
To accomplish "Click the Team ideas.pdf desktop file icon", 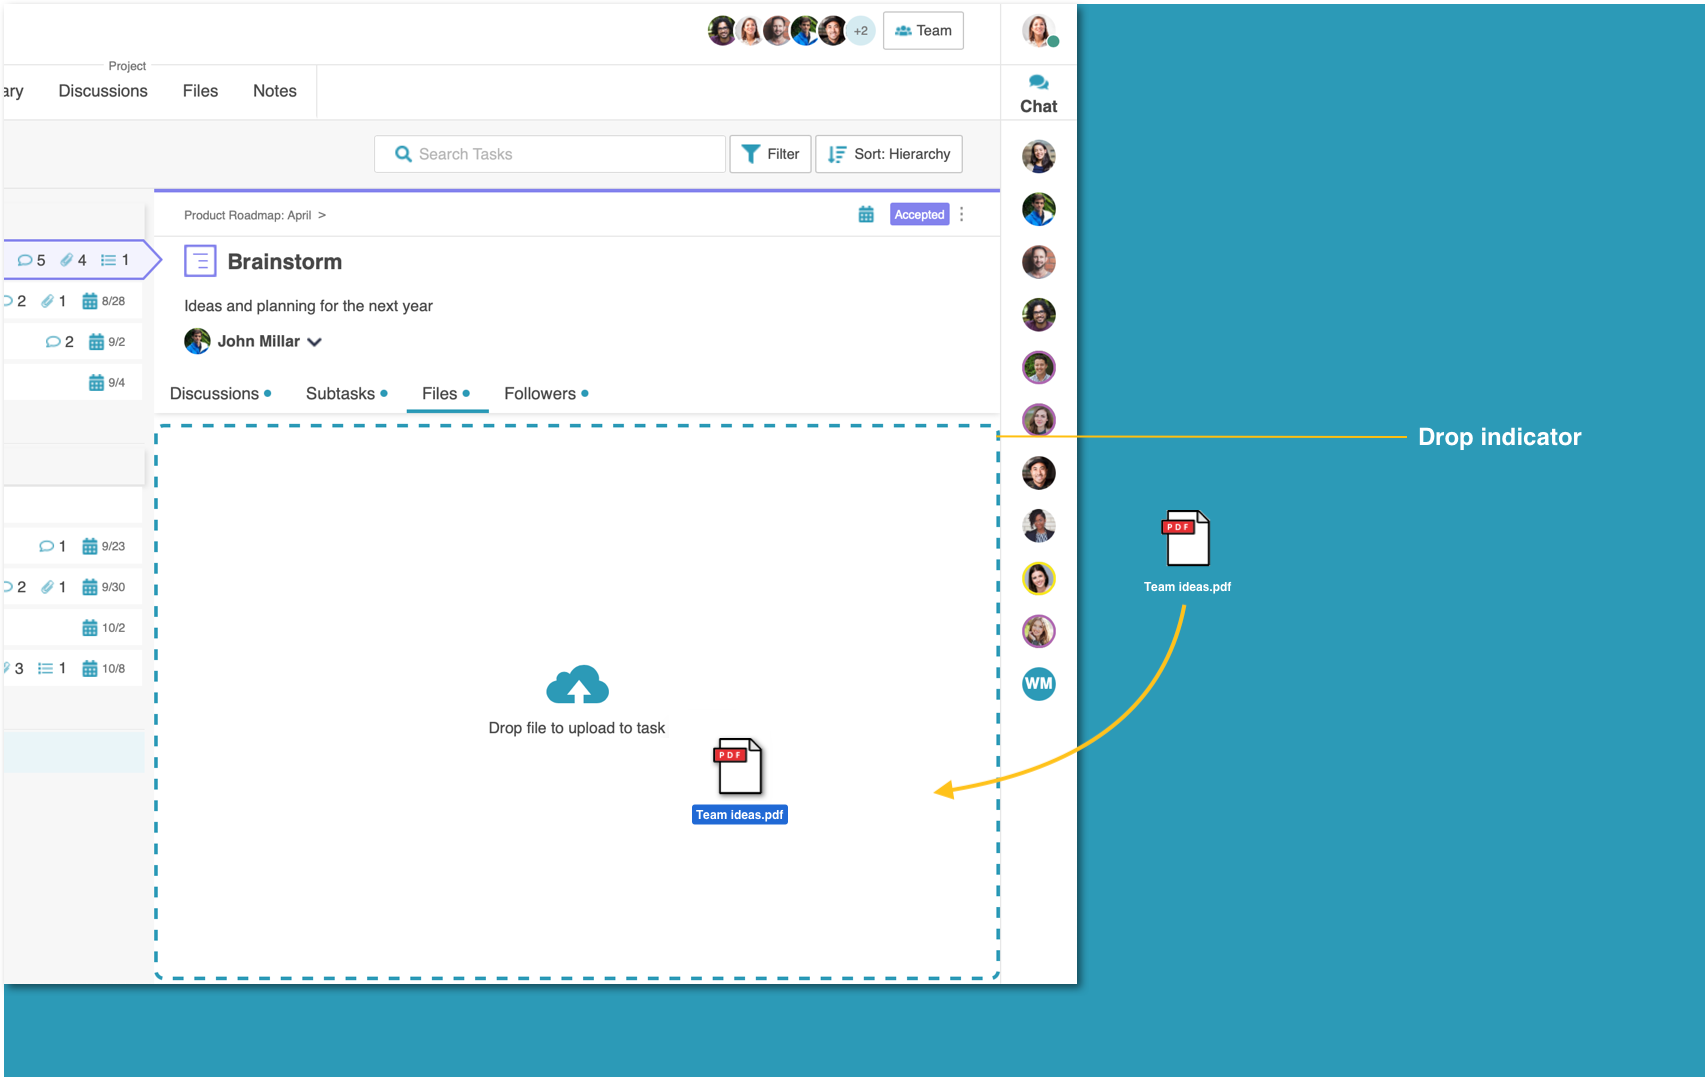I will pos(1186,539).
